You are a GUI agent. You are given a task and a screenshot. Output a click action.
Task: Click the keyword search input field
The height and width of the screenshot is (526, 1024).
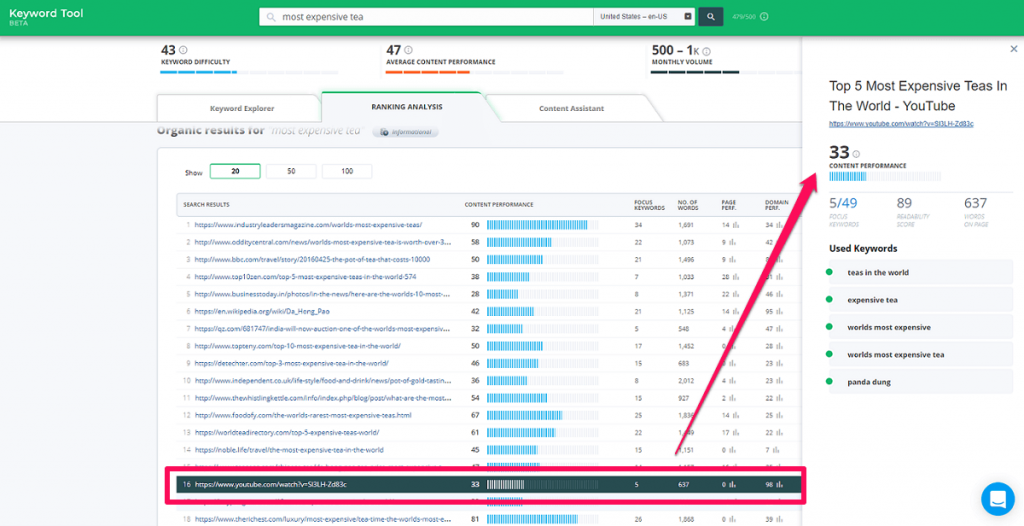tap(426, 16)
